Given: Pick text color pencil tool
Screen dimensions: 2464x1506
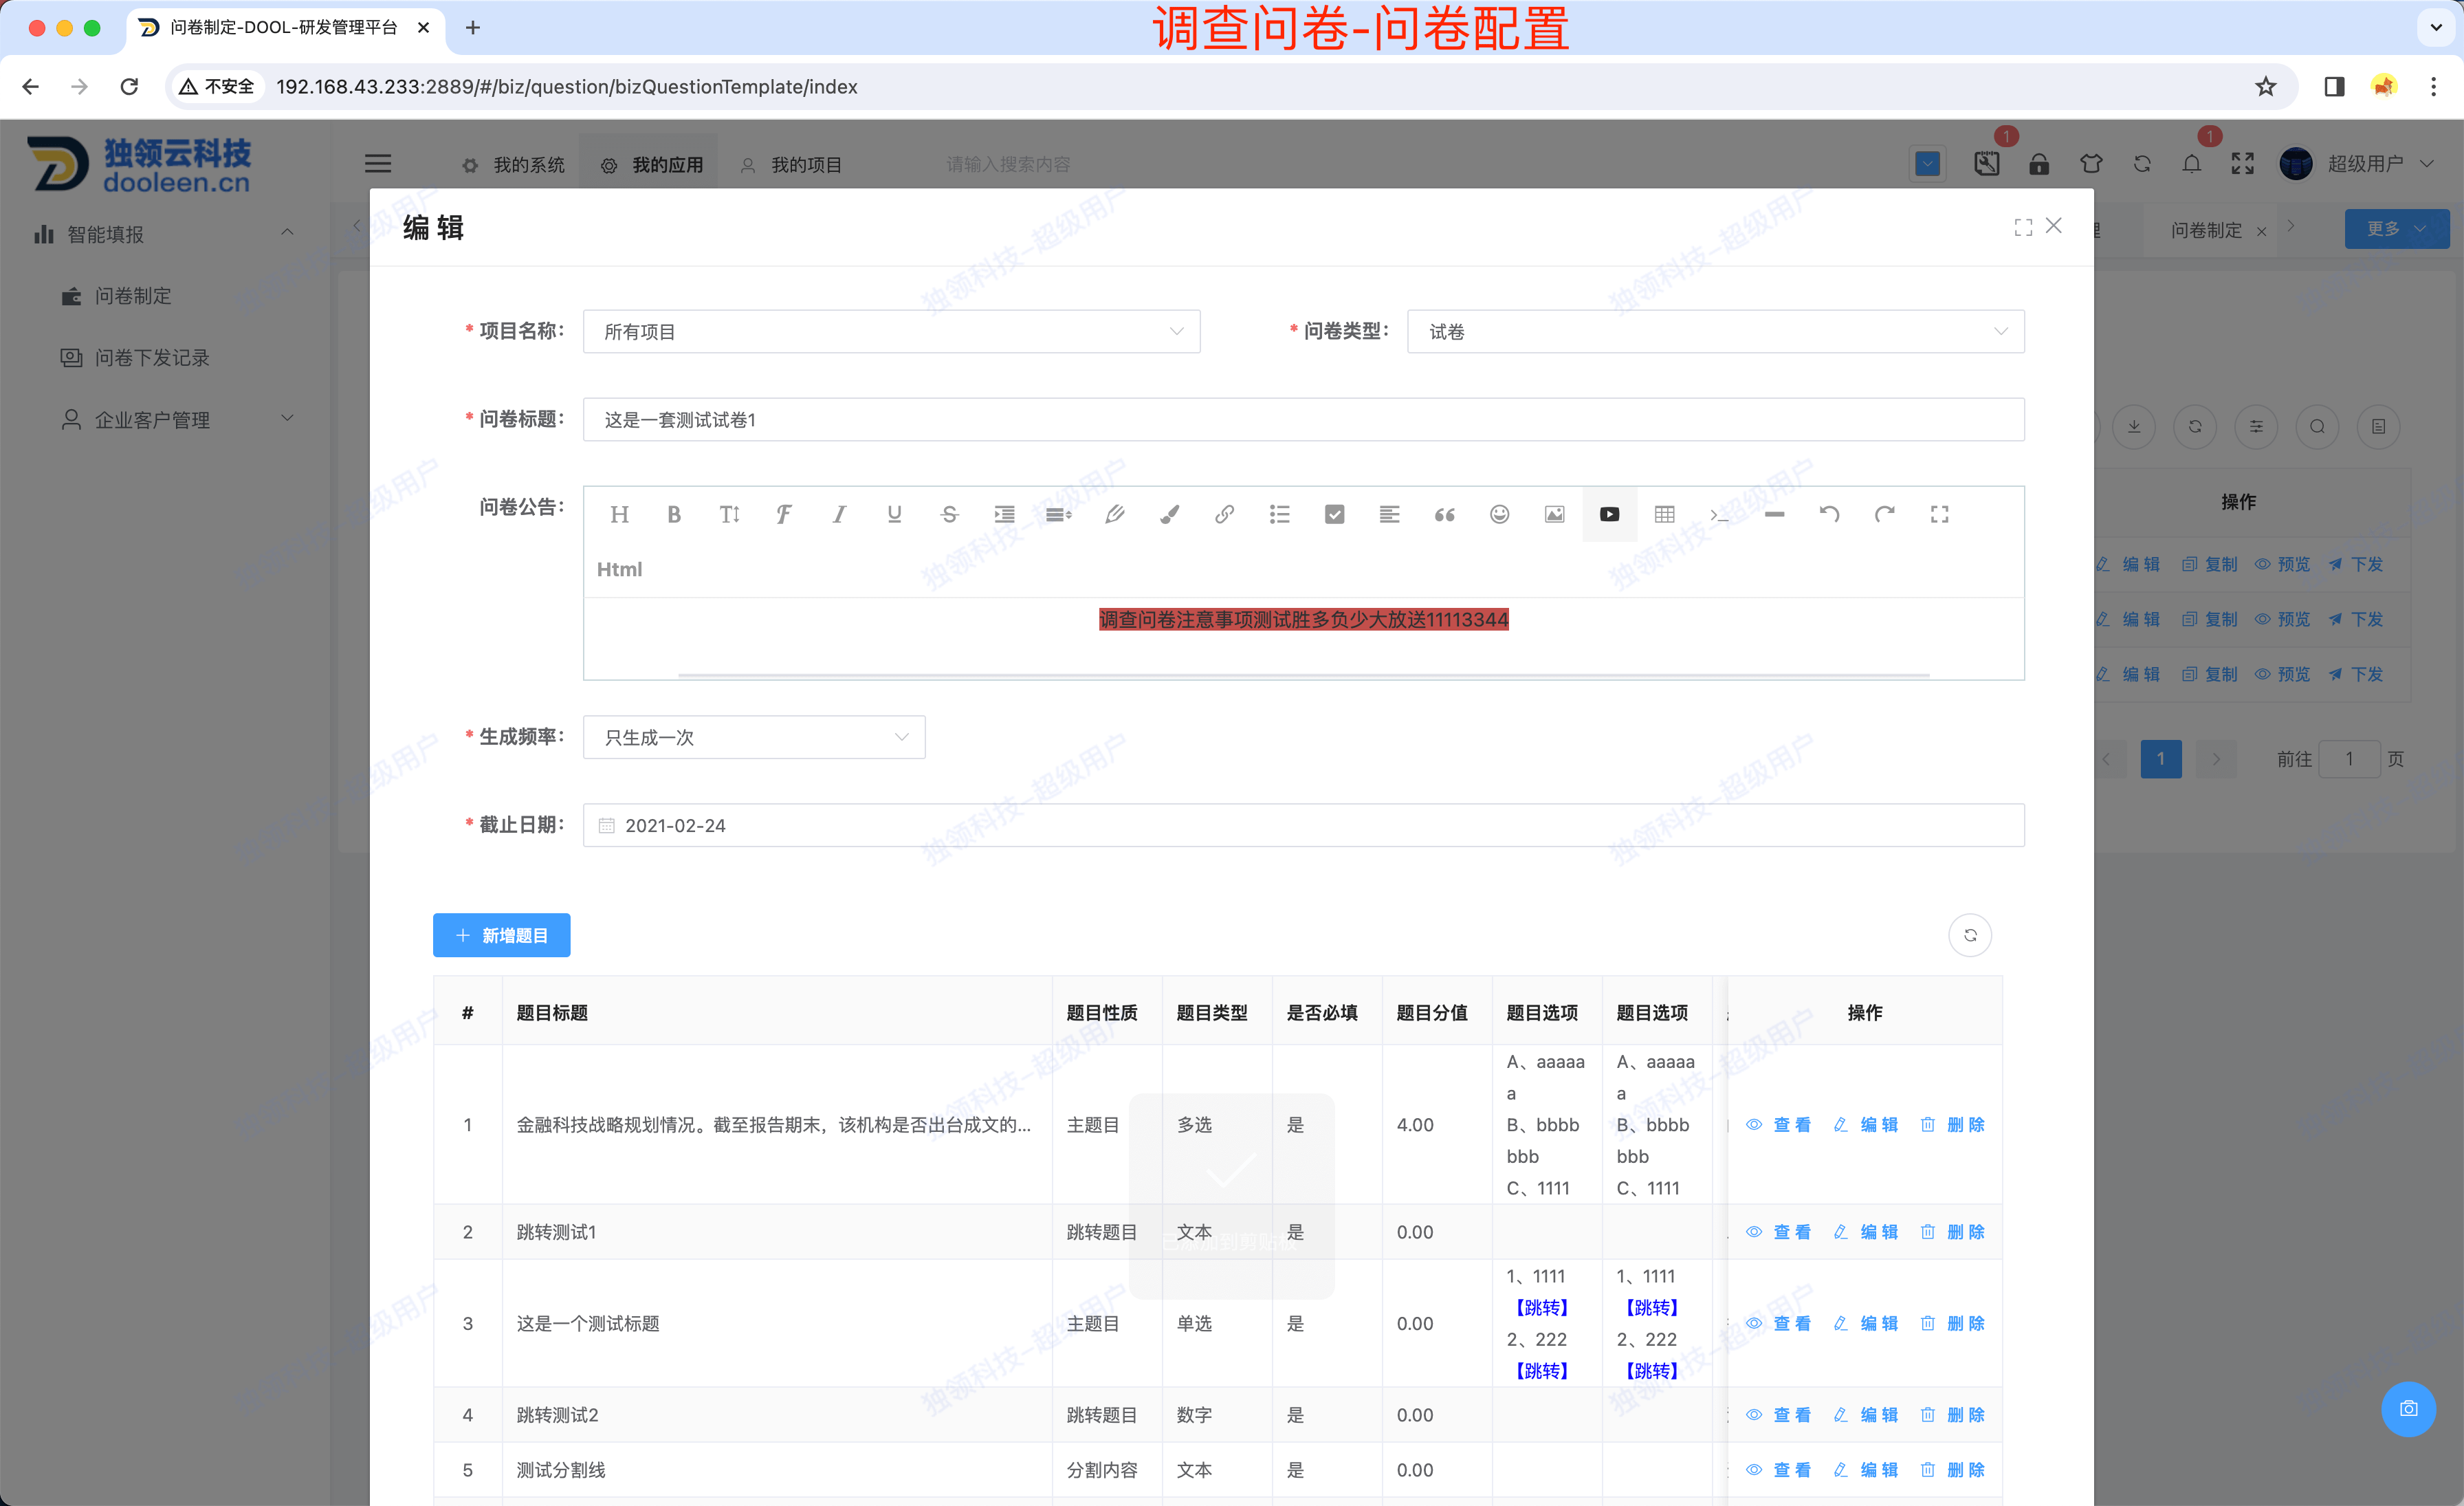Looking at the screenshot, I should click(1114, 514).
